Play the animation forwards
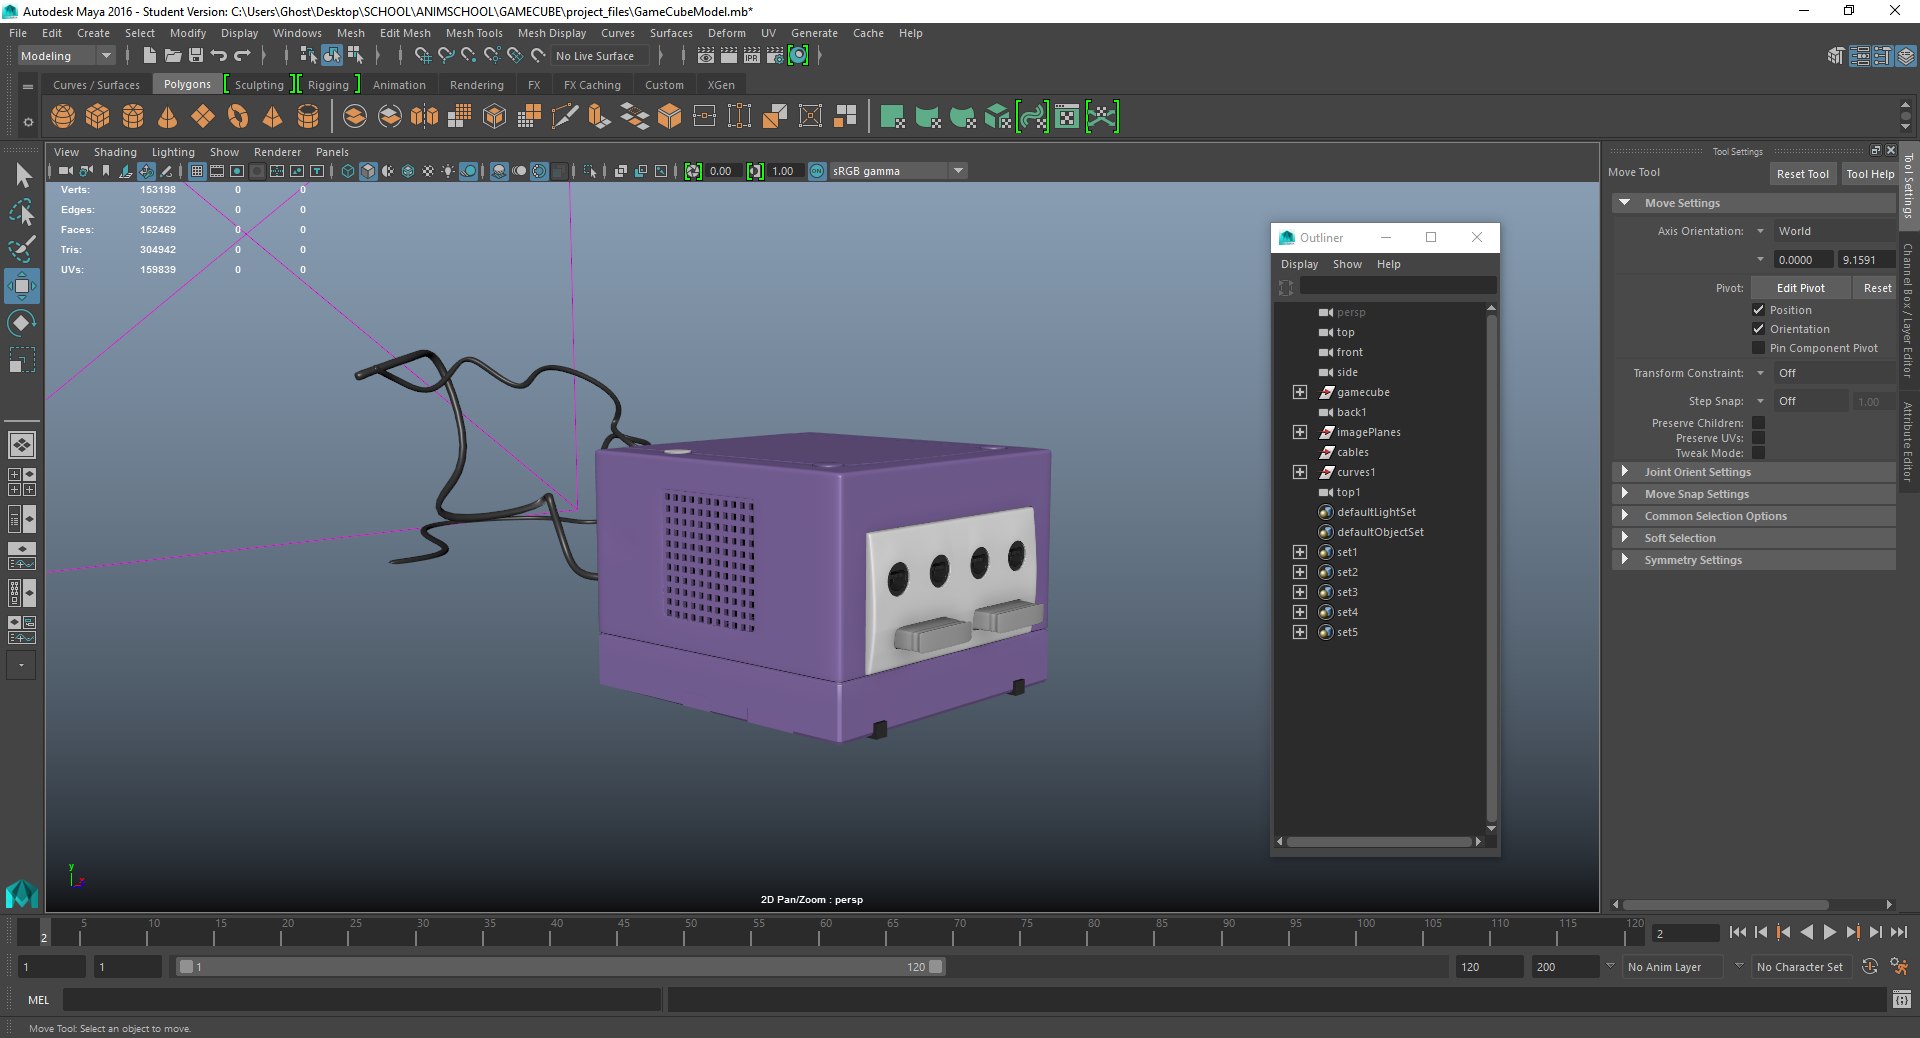This screenshot has width=1920, height=1038. tap(1830, 932)
